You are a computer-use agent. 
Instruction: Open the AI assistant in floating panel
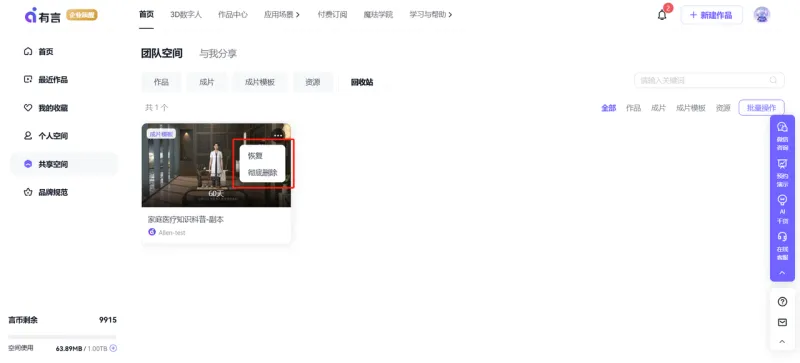(x=782, y=209)
